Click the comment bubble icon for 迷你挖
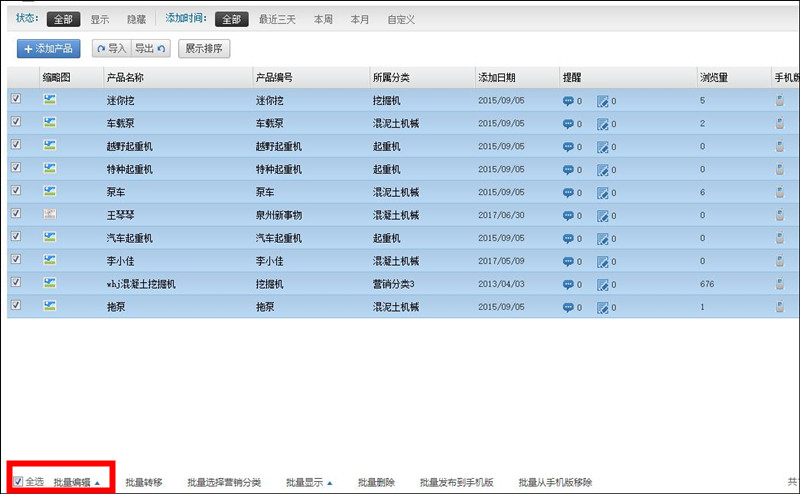The height and width of the screenshot is (494, 800). point(568,101)
